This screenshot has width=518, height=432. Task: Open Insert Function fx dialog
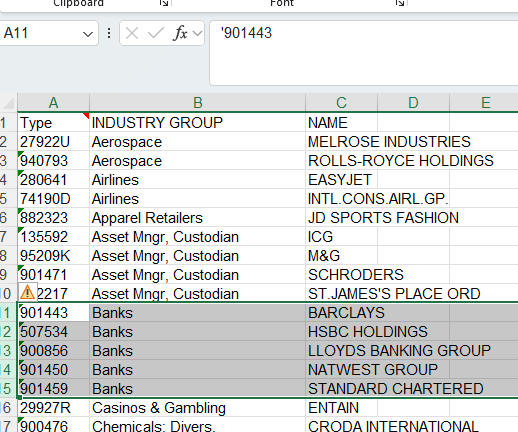coord(180,33)
